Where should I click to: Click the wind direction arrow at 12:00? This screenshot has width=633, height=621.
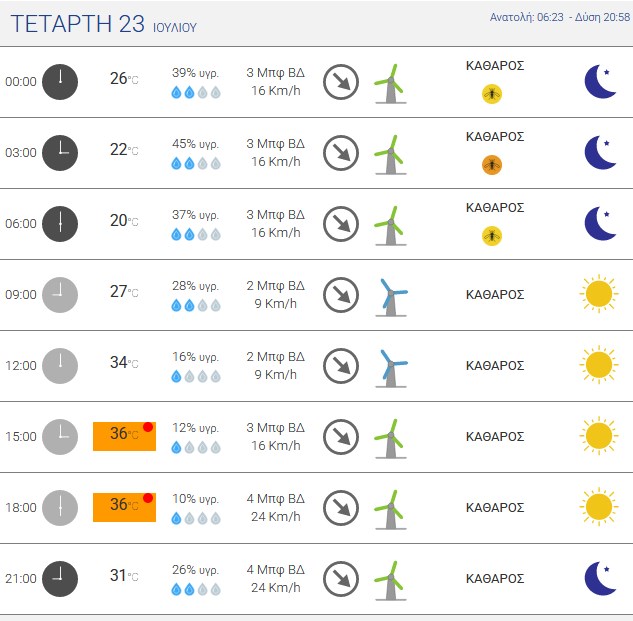tap(341, 366)
